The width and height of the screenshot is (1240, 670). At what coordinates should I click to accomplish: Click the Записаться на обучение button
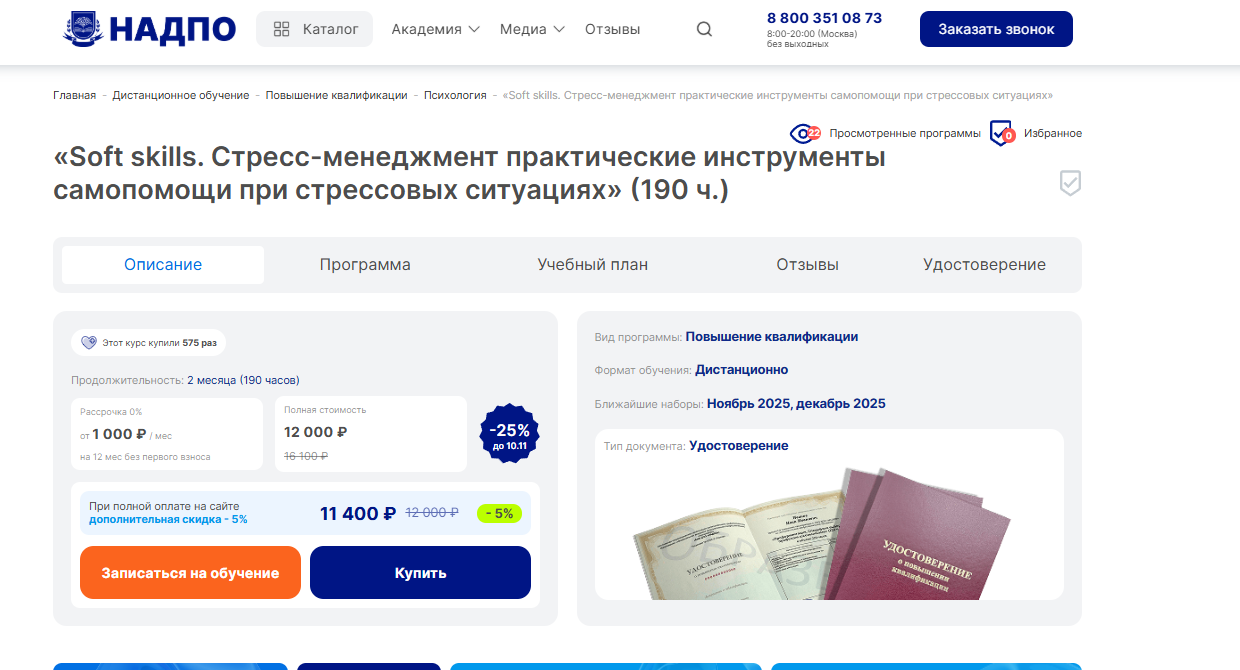click(190, 573)
